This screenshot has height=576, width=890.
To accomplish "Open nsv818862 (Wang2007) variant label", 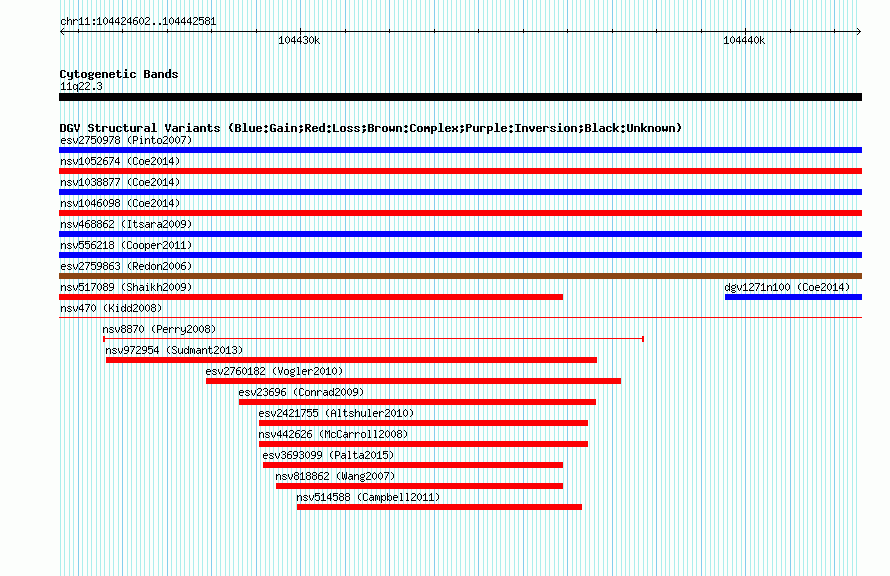I will pyautogui.click(x=335, y=476).
